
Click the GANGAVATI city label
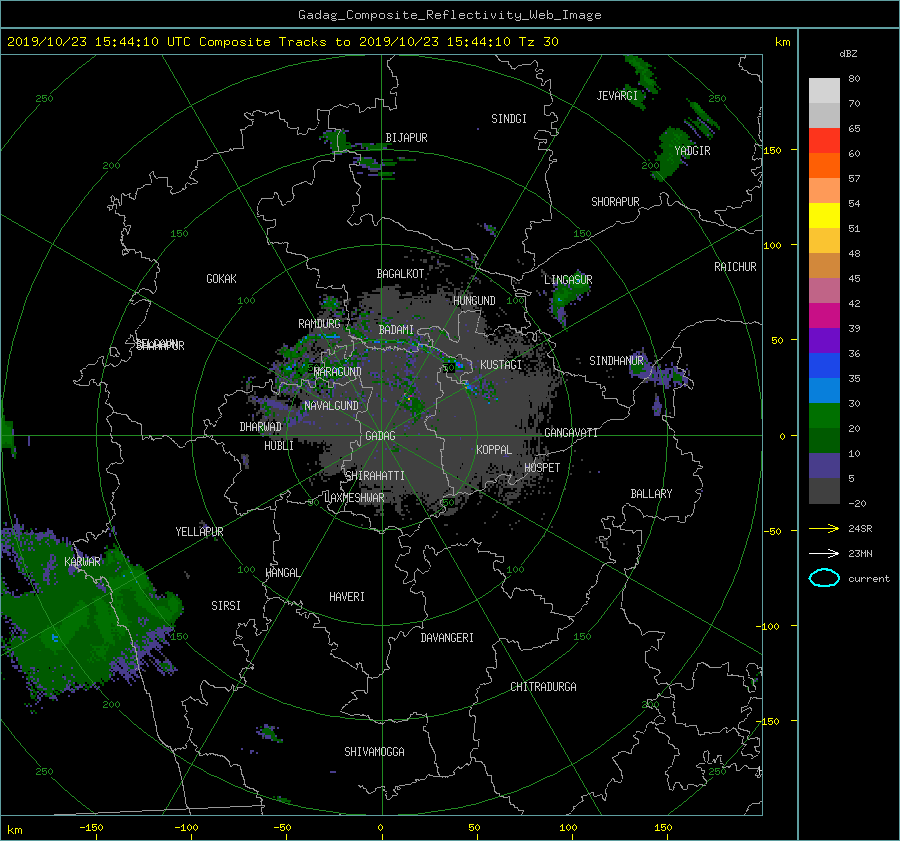click(571, 433)
